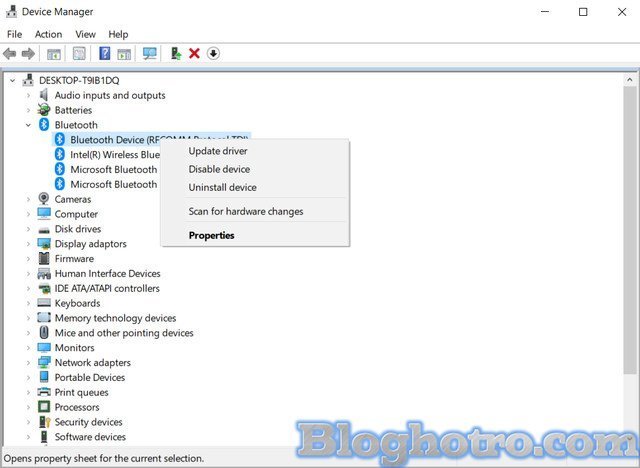Screen dimensions: 640x468
Task: Click the Mice and other pointing devices icon
Action: point(44,333)
